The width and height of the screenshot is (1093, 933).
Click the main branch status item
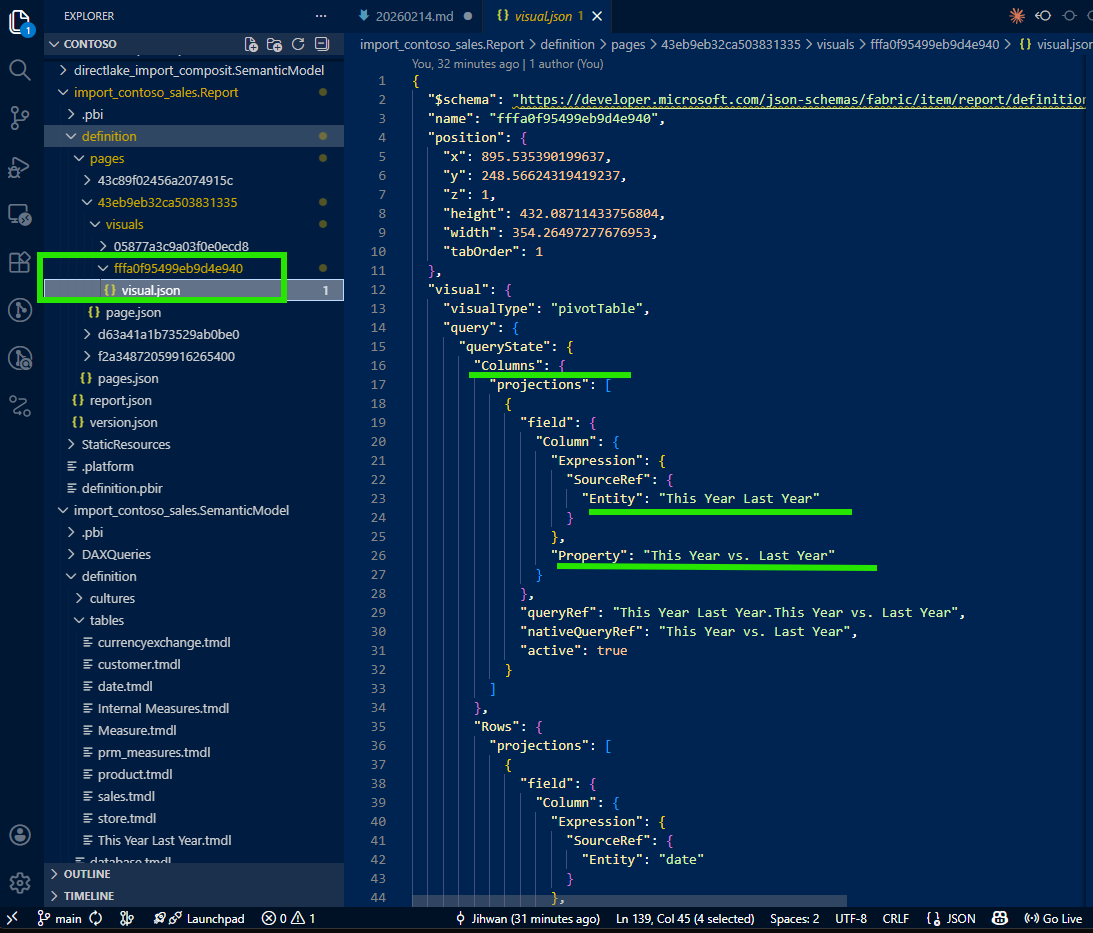coord(60,918)
